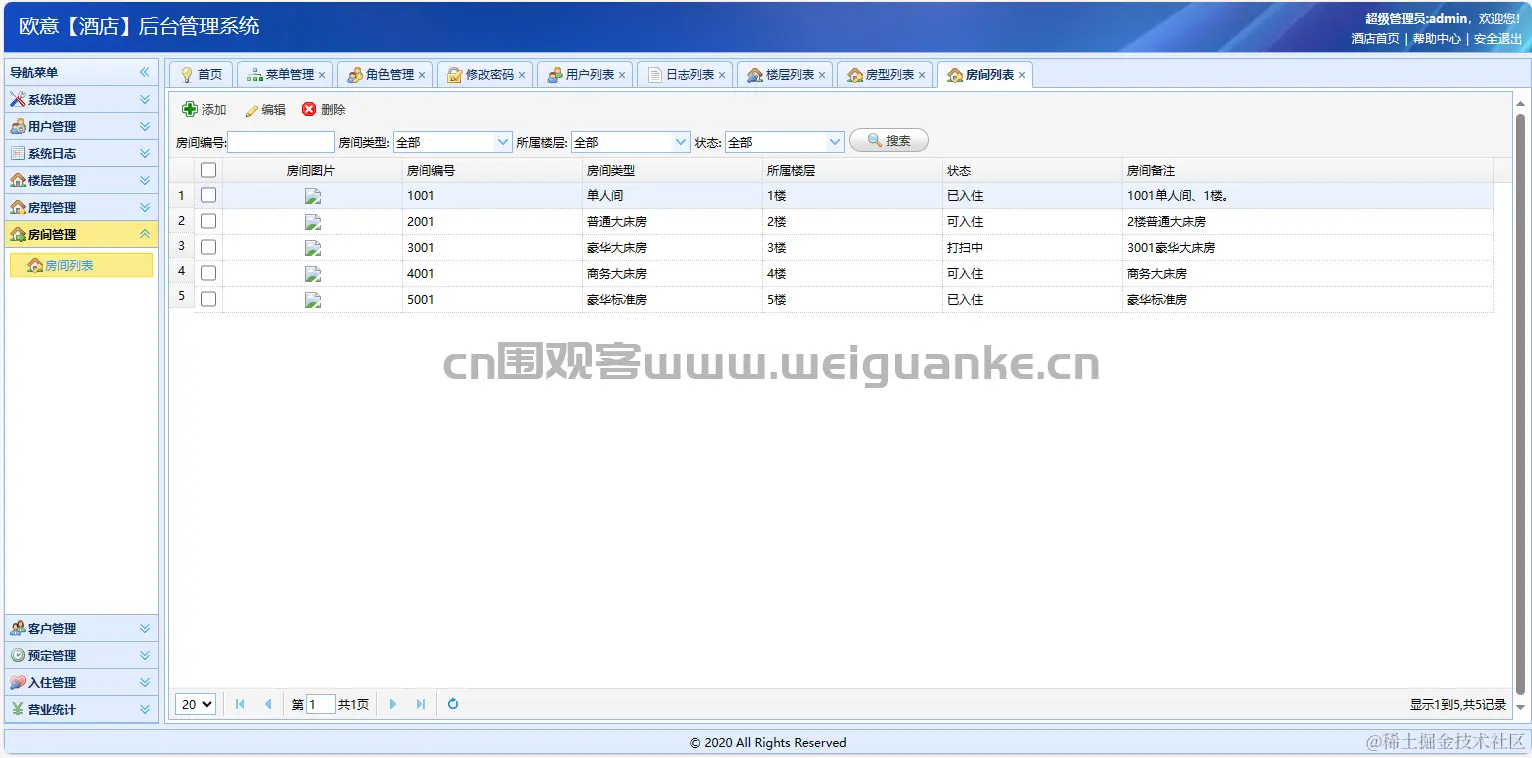Screen dimensions: 1532x758
Task: Go to next page arrow icon
Action: click(393, 704)
